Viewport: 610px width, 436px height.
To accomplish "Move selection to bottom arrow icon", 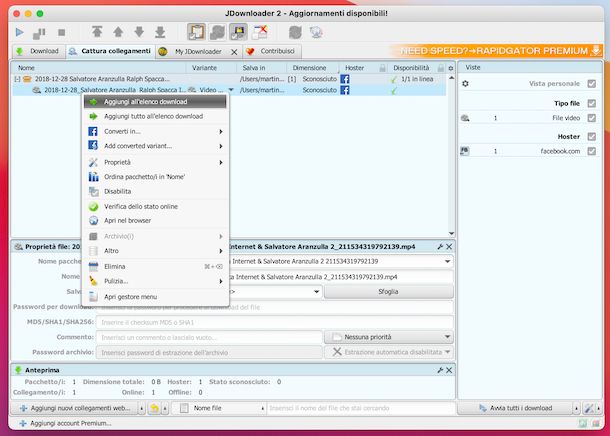I will [160, 32].
